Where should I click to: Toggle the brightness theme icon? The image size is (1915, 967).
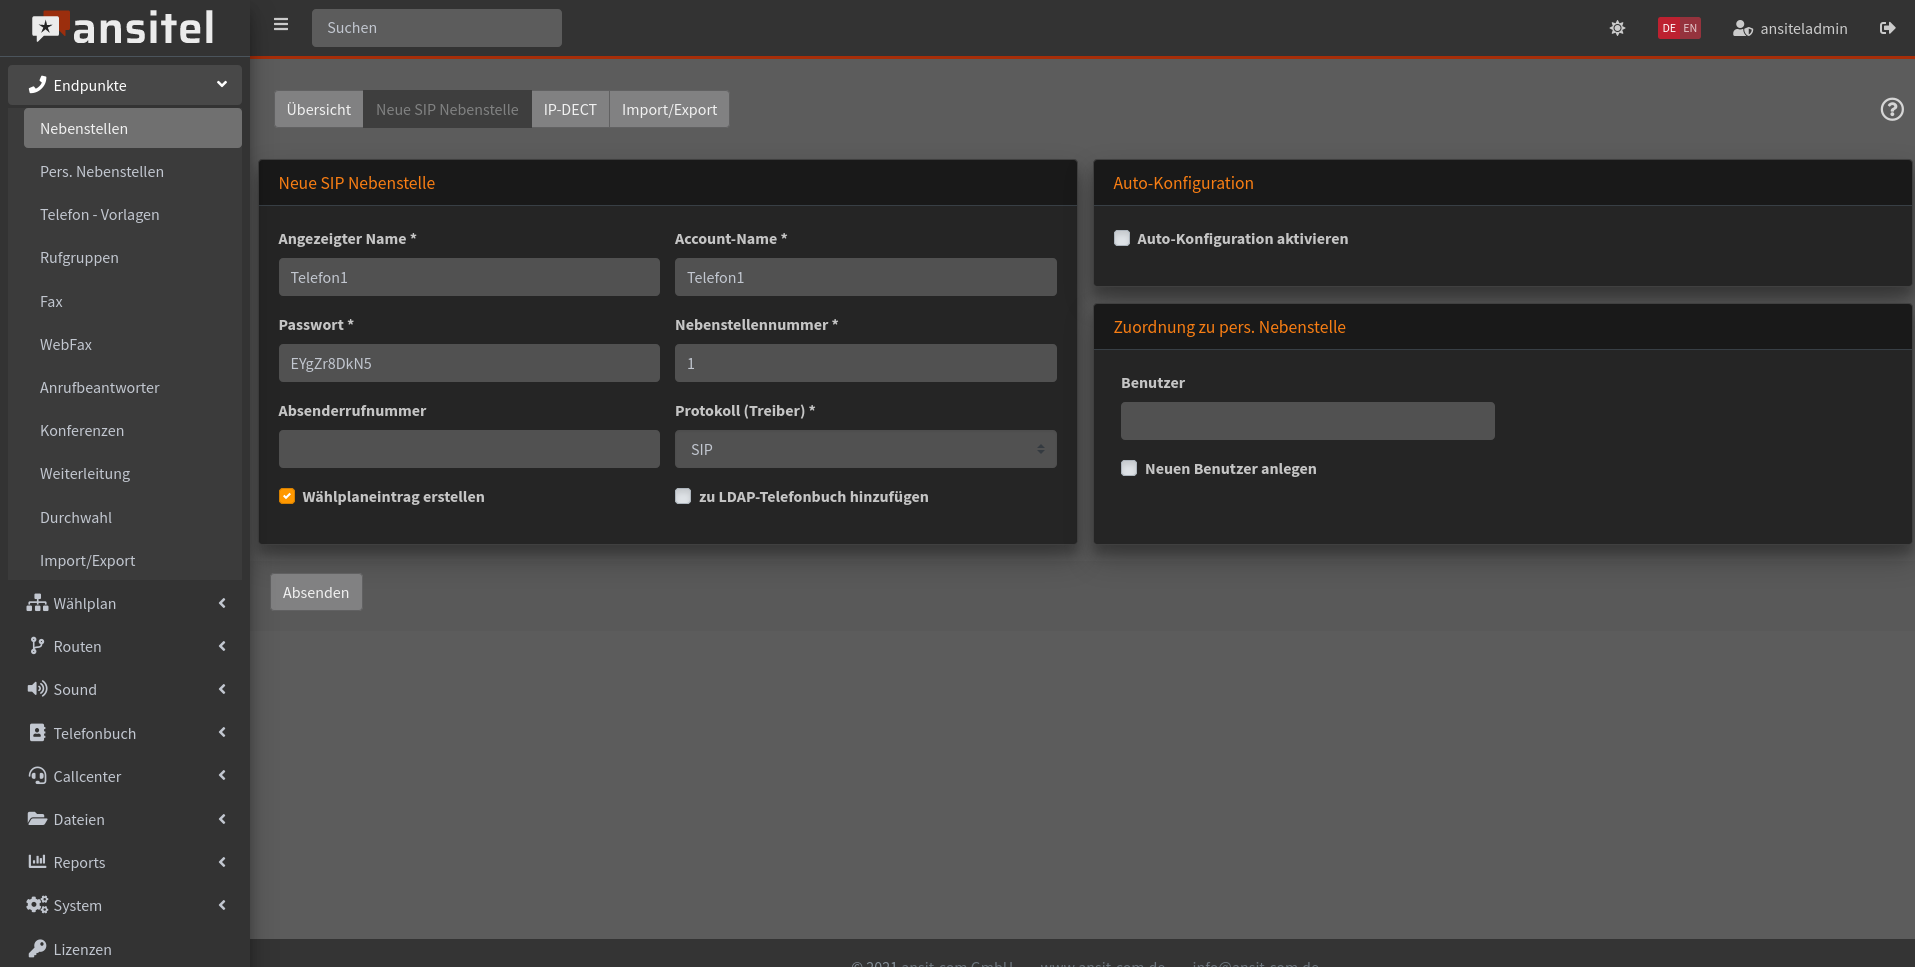(x=1617, y=28)
